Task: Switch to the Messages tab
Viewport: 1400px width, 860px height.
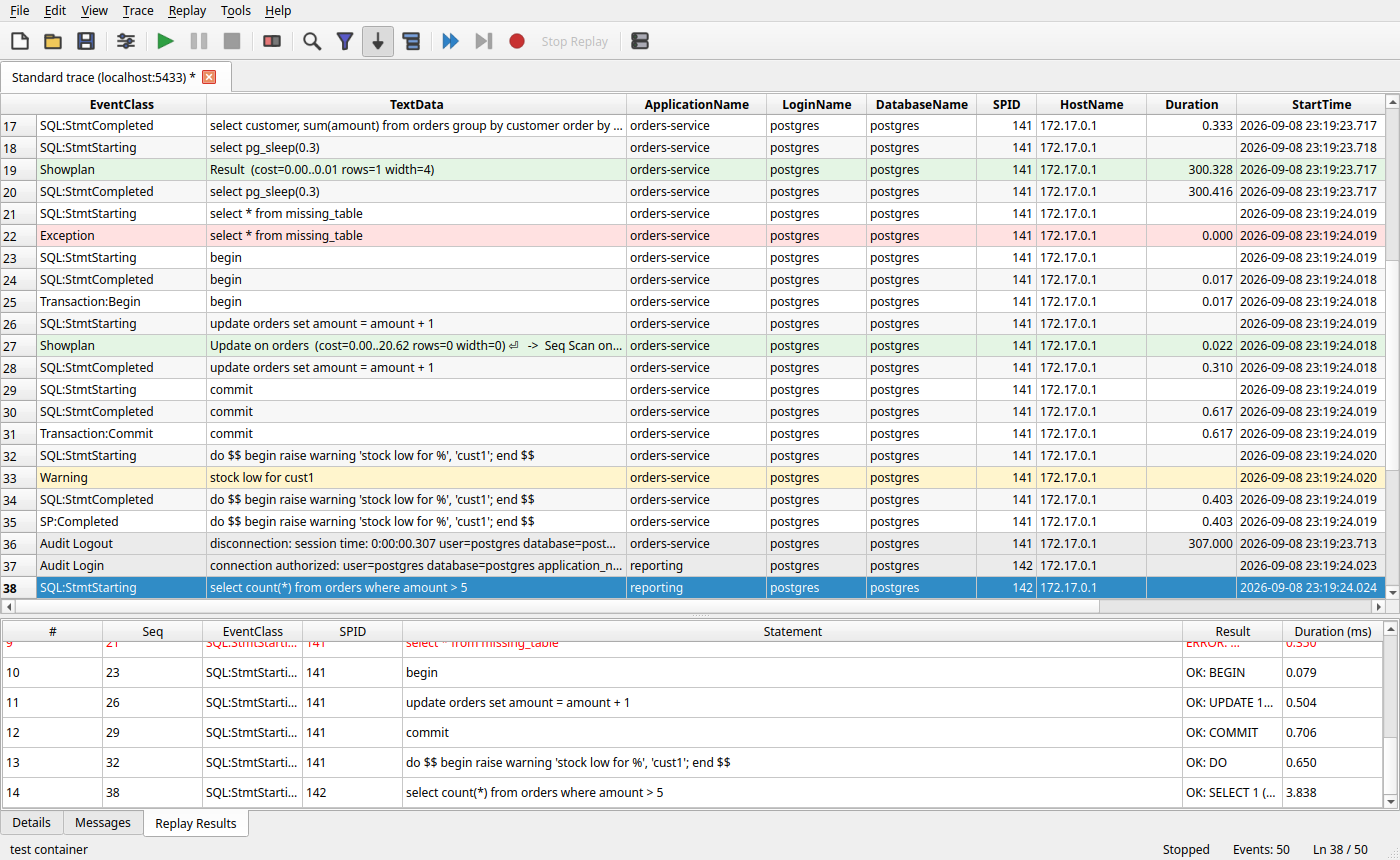Action: coord(103,823)
